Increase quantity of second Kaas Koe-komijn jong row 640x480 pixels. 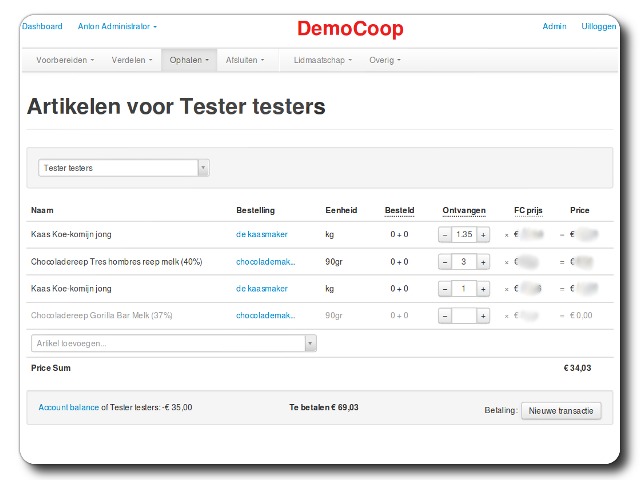(x=483, y=288)
